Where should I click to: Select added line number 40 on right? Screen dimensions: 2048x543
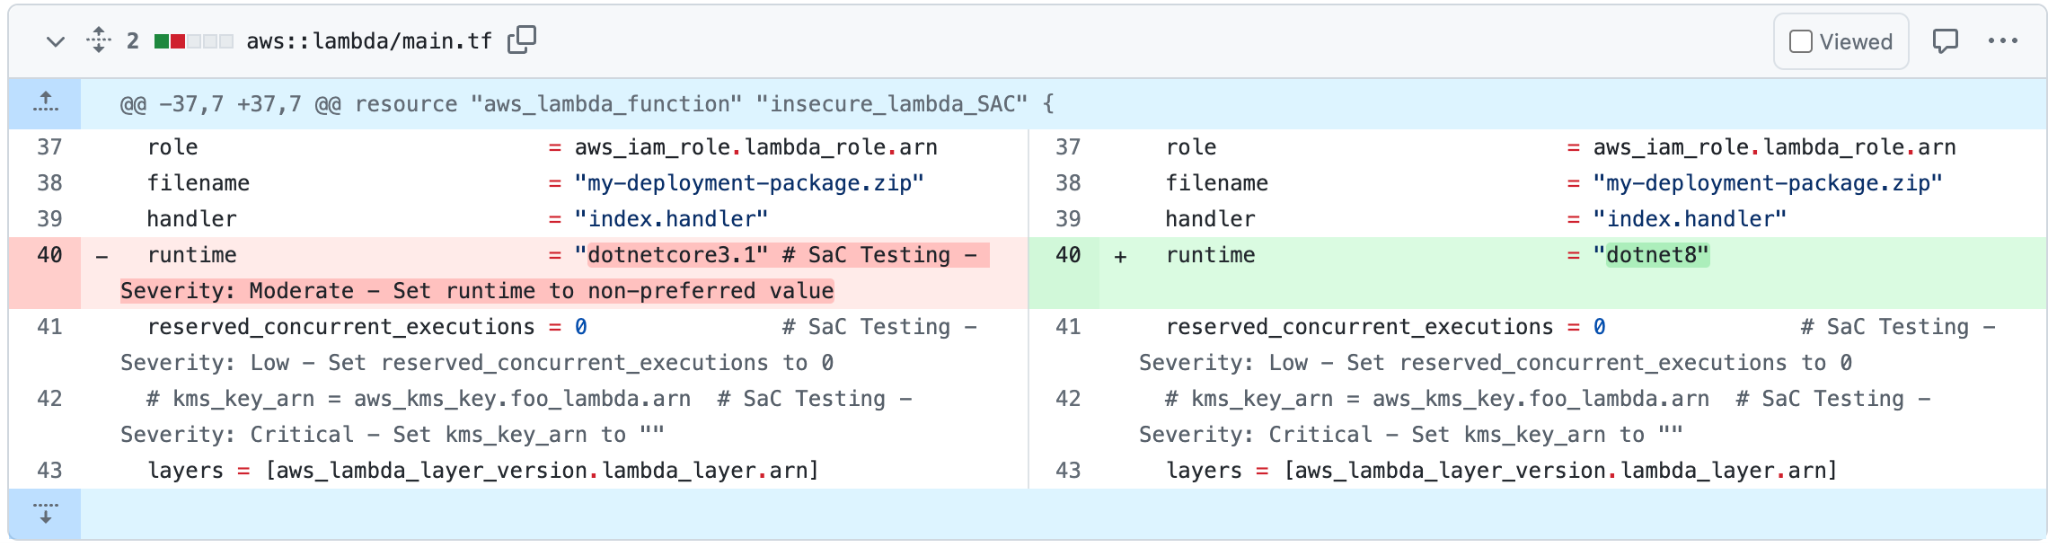click(x=1067, y=255)
